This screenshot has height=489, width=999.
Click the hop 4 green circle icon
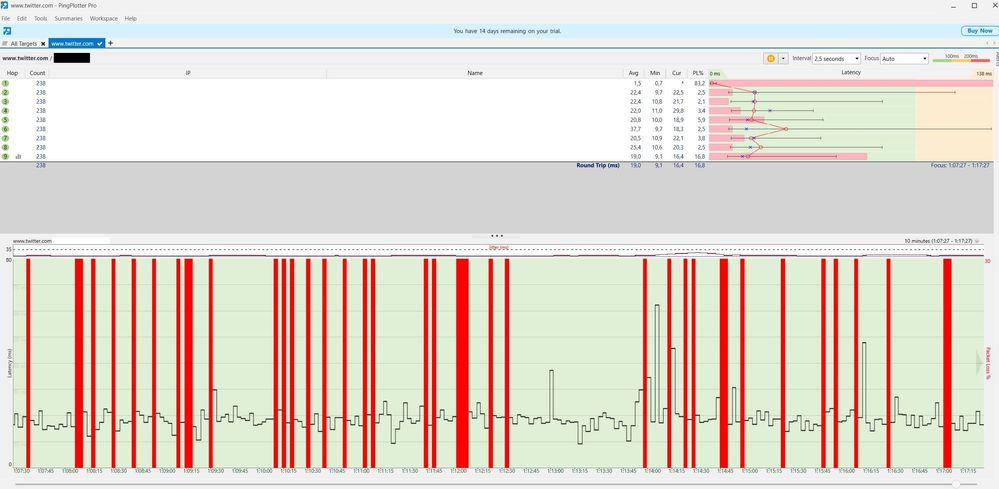[x=6, y=111]
